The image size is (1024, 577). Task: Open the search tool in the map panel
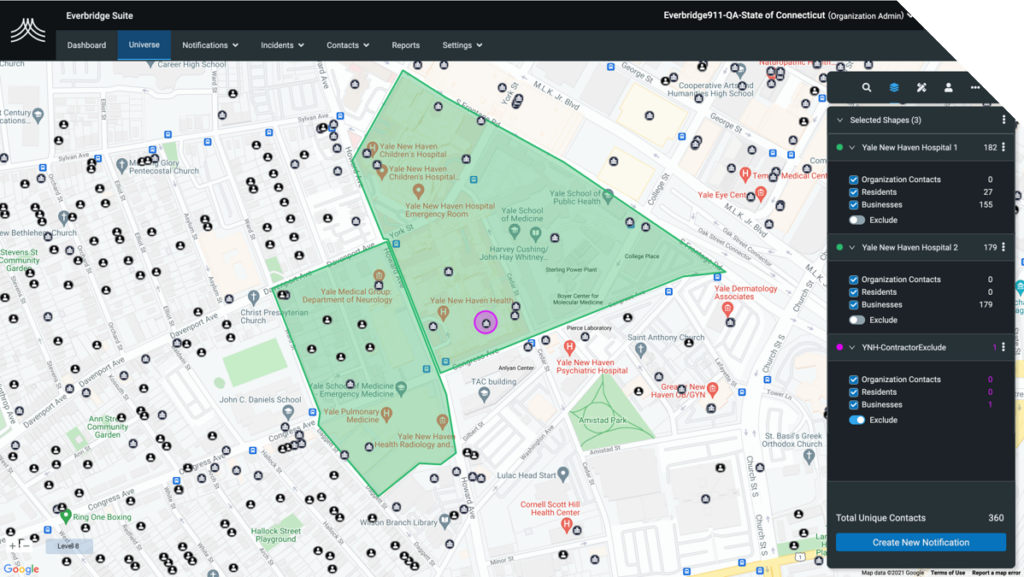coord(867,87)
